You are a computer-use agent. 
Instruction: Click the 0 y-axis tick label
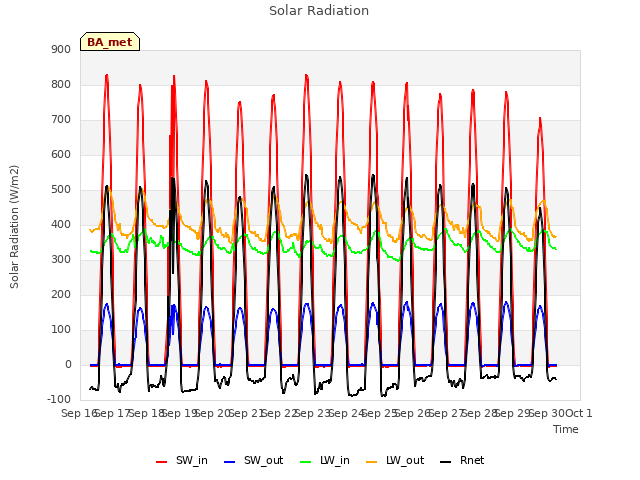(68, 365)
